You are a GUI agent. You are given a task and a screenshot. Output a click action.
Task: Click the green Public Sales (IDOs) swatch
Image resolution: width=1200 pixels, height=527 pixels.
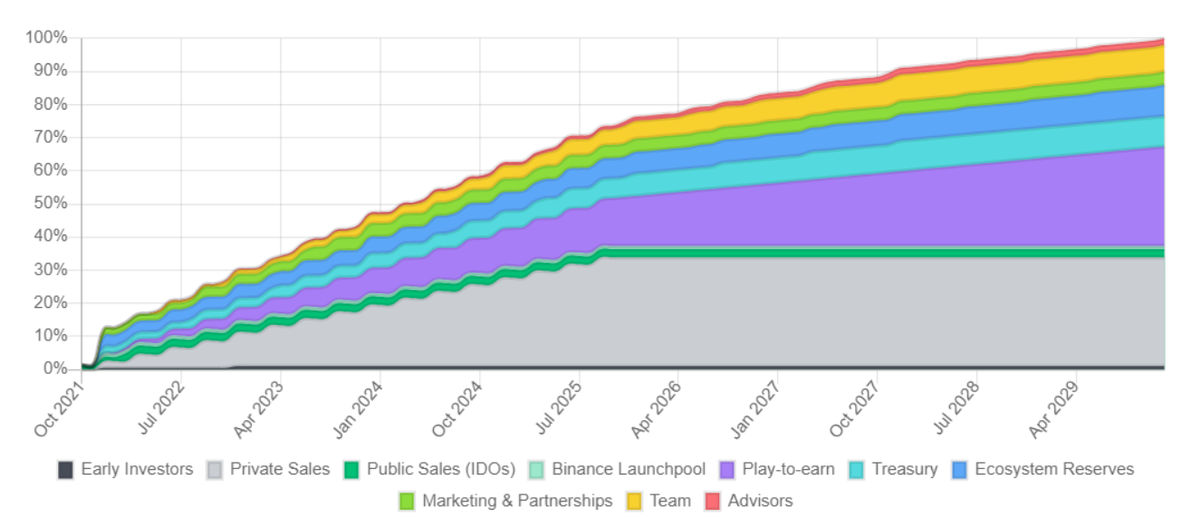351,469
